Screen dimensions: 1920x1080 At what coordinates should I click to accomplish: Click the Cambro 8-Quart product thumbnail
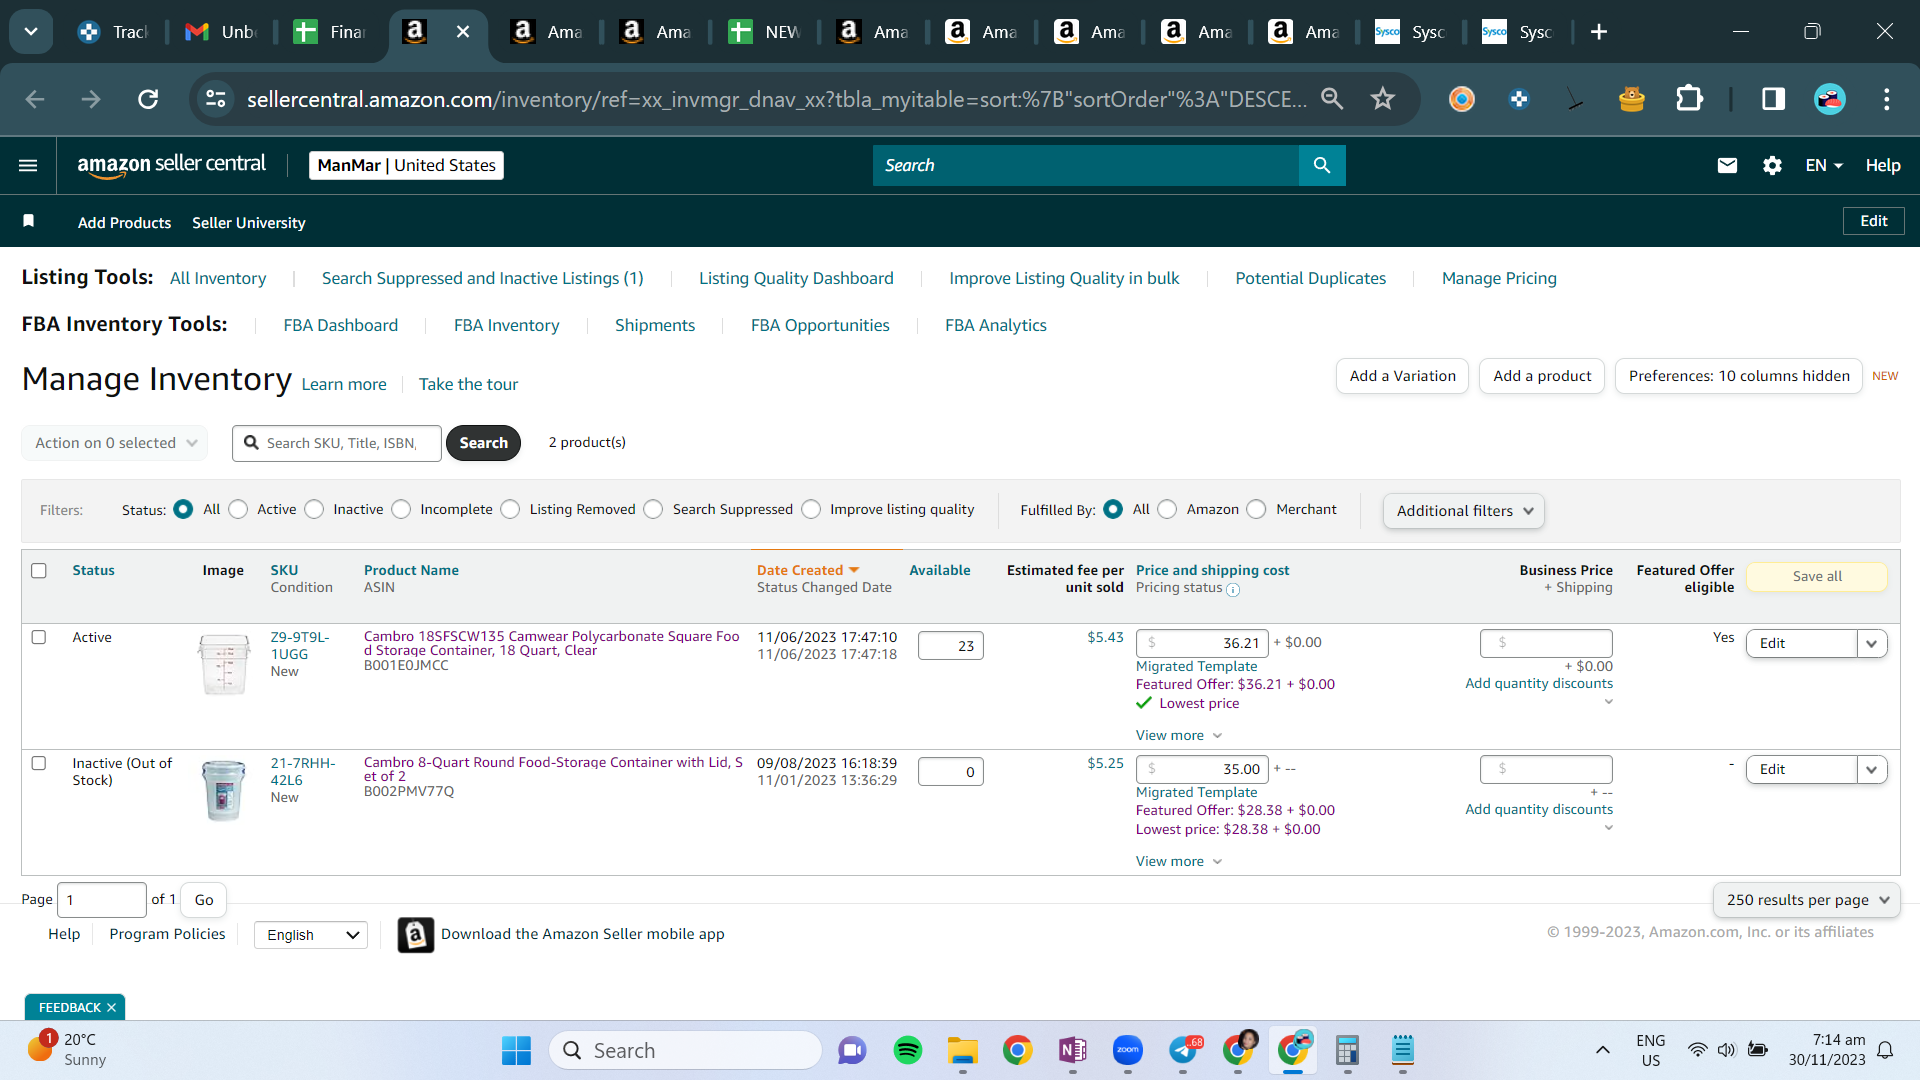point(224,790)
